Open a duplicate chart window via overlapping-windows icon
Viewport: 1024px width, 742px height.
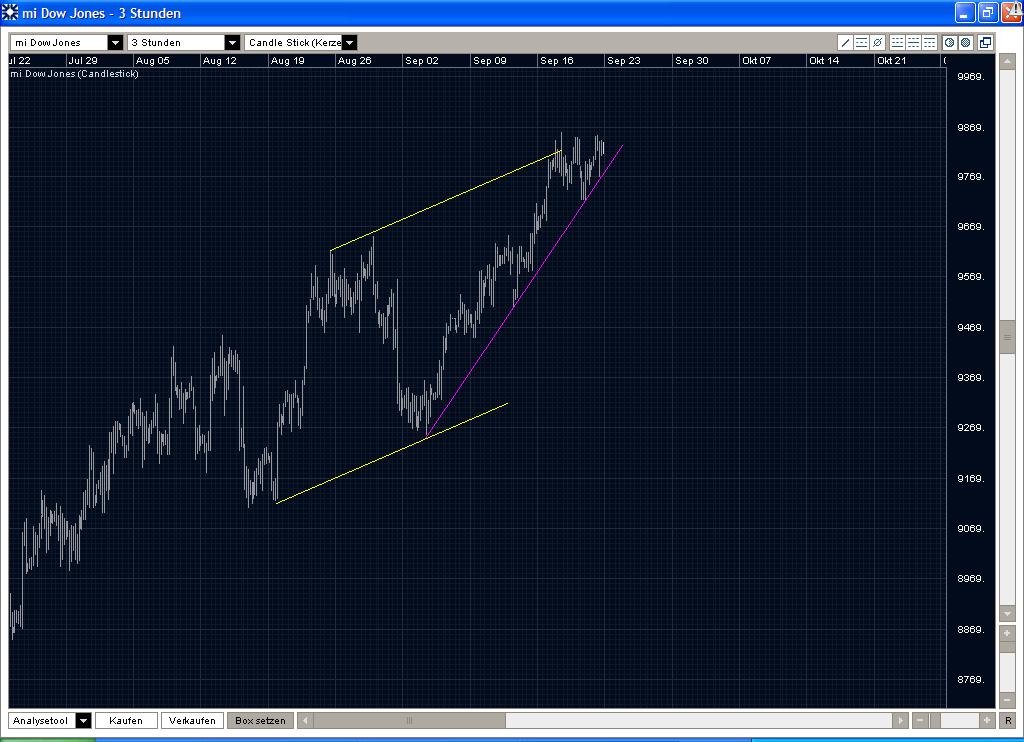click(984, 43)
